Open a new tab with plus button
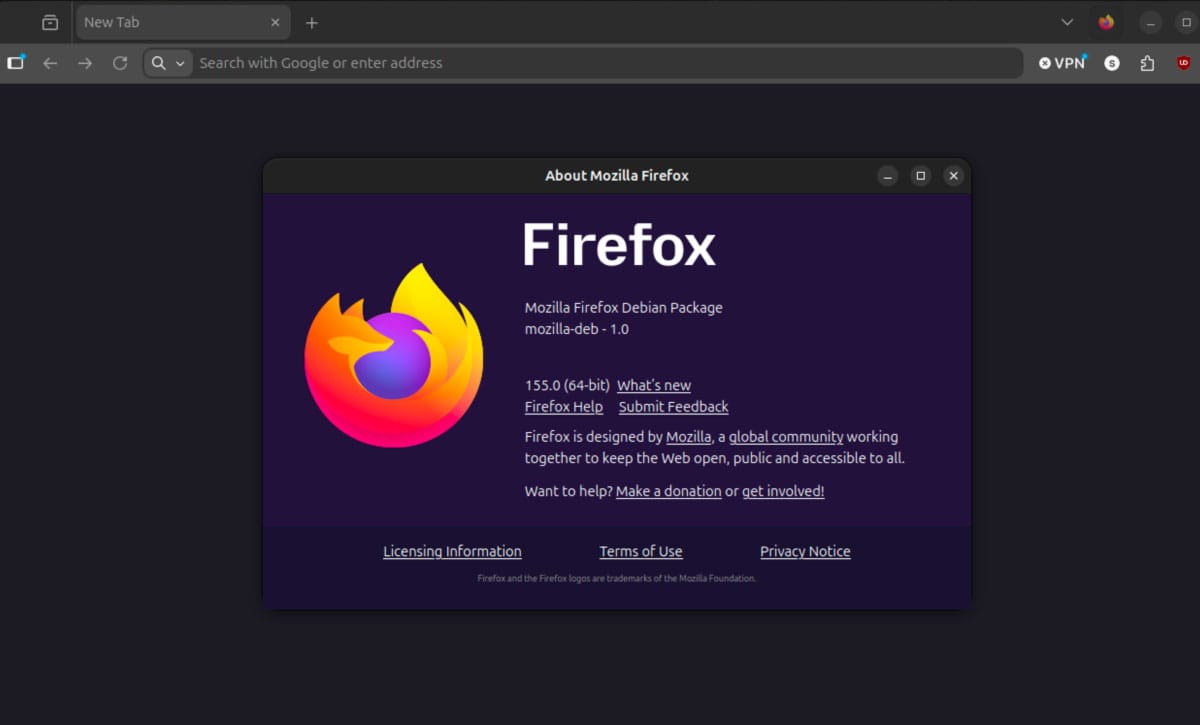 311,22
